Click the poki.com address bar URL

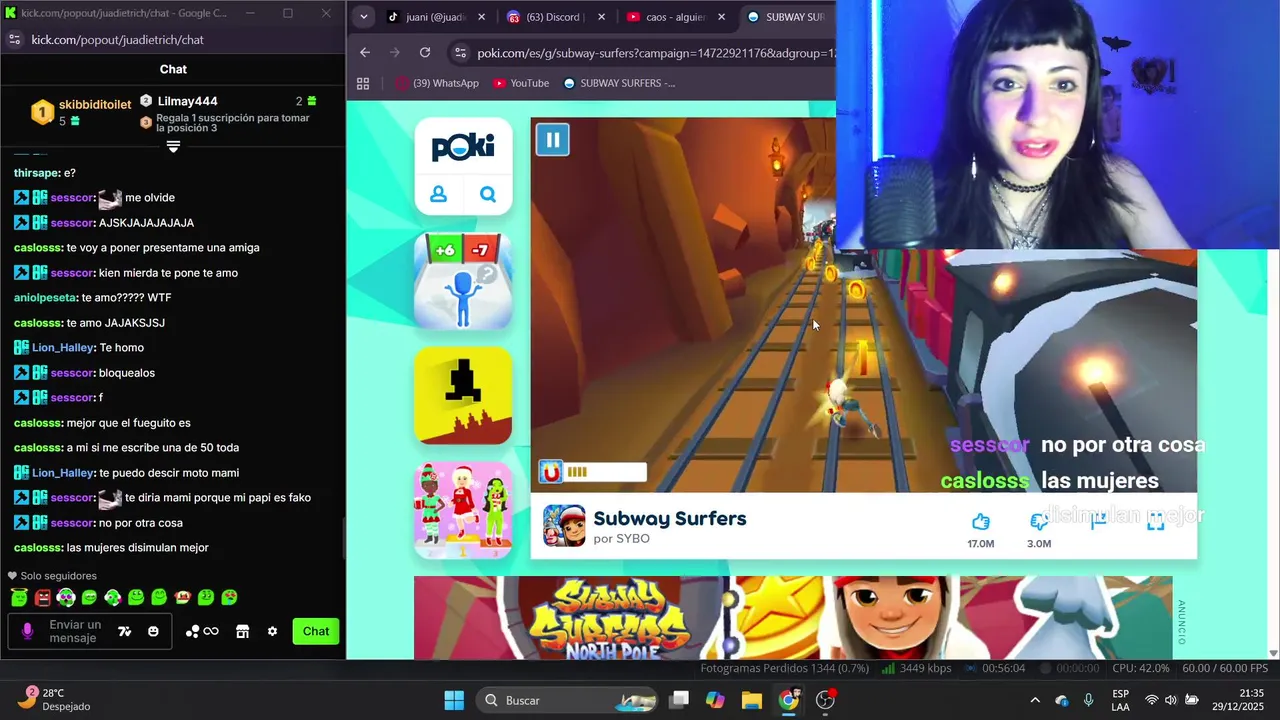(655, 53)
